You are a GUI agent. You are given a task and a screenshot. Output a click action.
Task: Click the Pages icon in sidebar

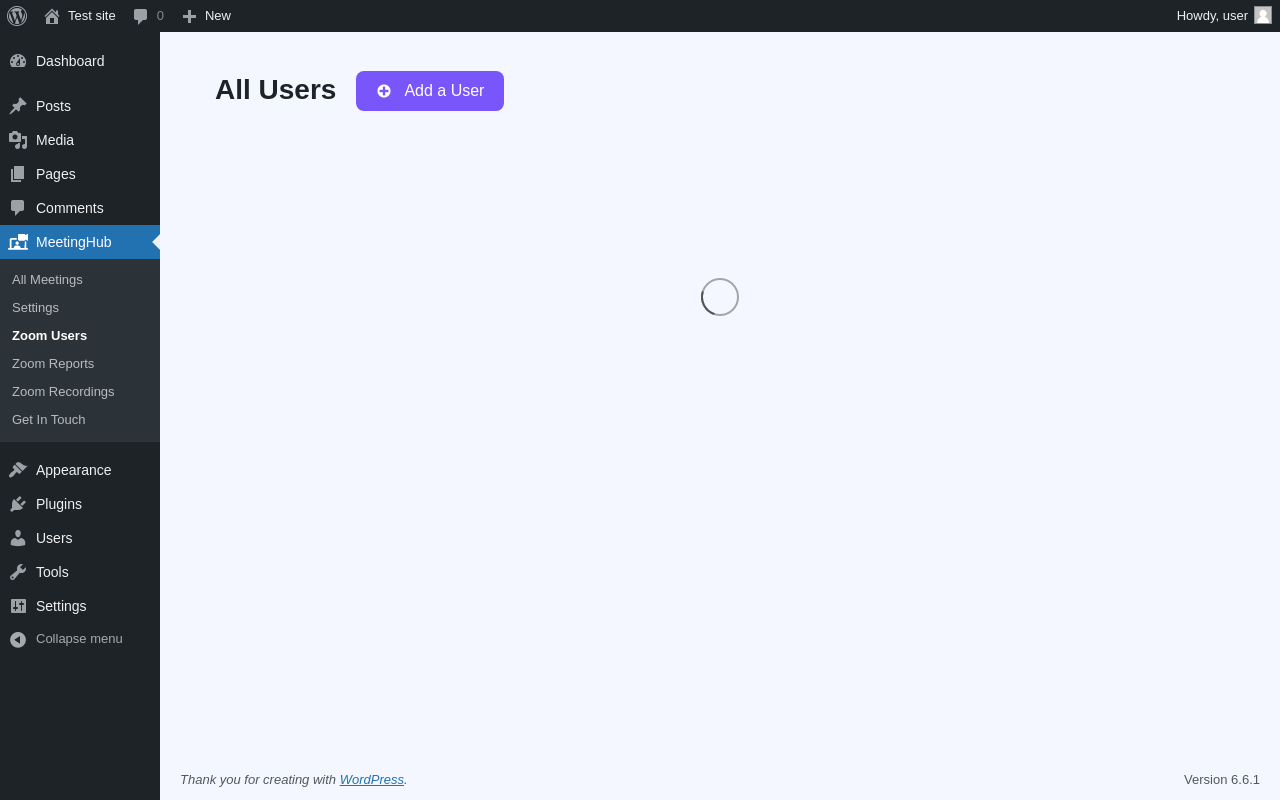(x=18, y=174)
